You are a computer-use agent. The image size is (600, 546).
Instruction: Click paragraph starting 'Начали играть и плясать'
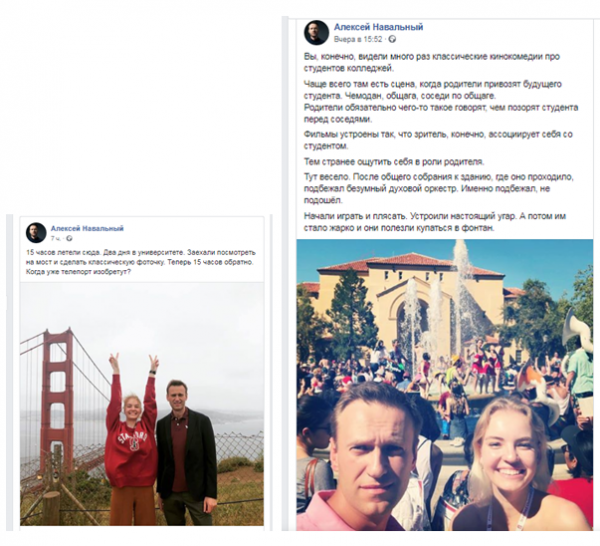coord(435,222)
